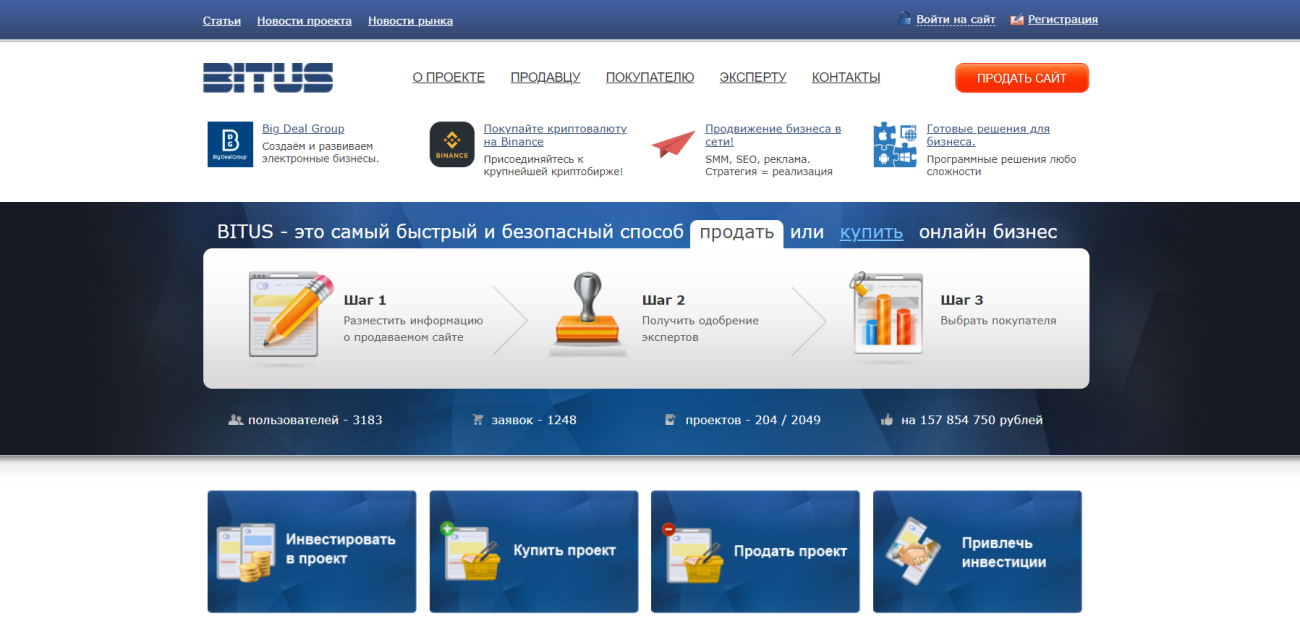Open the «Новости рынка» top link
Viewport: 1300px width, 624px height.
tap(410, 20)
